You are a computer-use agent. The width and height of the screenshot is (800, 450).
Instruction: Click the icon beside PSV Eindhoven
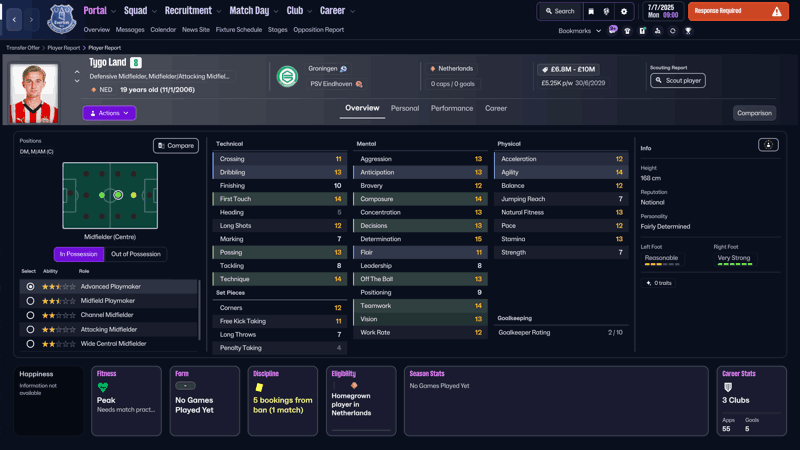pos(359,84)
